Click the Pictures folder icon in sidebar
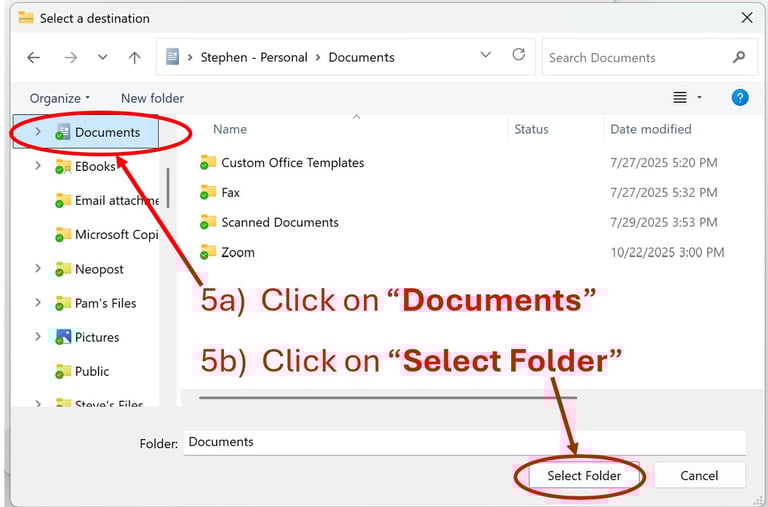Image resolution: width=768 pixels, height=507 pixels. point(63,337)
